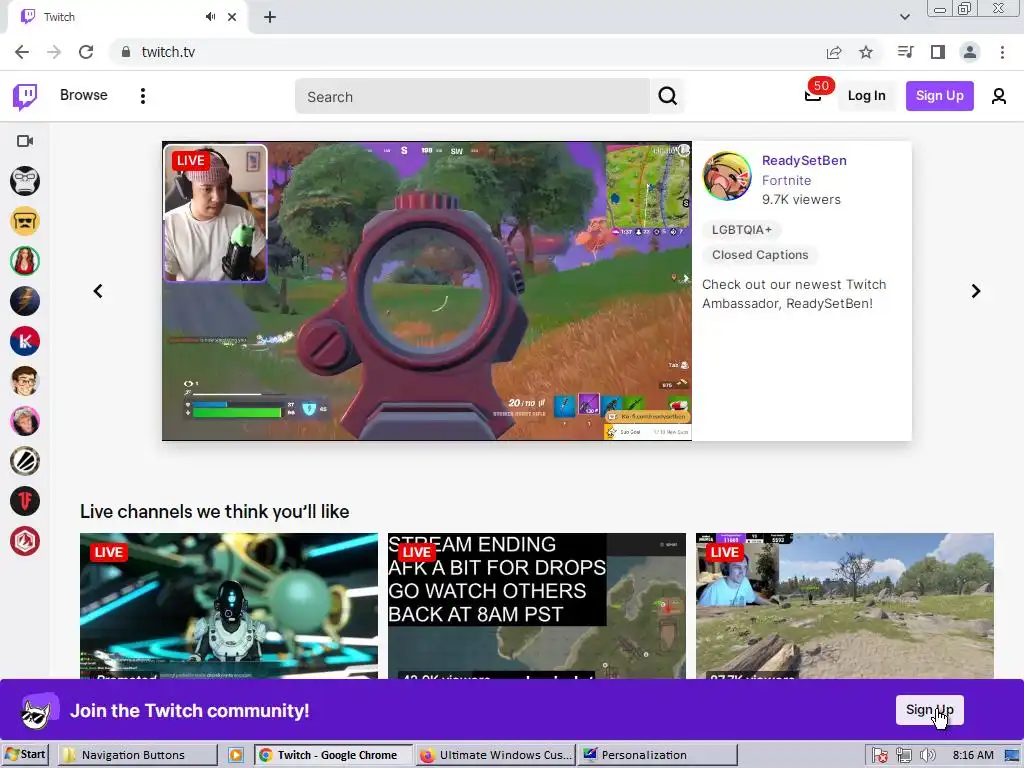Click the purple Sign Up button in header
Screen dimensions: 1024x768
click(x=939, y=96)
